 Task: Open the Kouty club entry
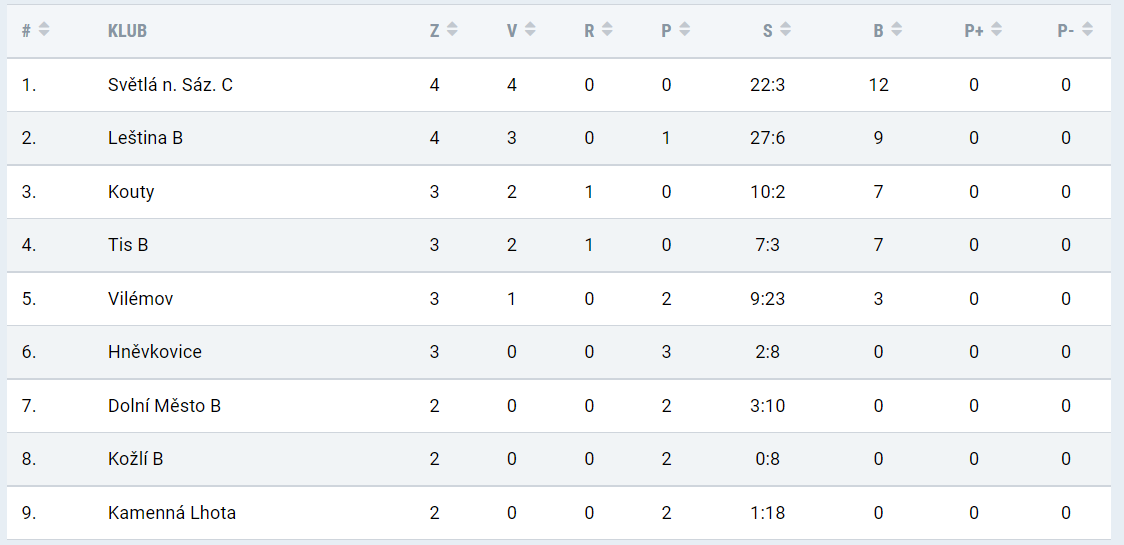coord(131,191)
